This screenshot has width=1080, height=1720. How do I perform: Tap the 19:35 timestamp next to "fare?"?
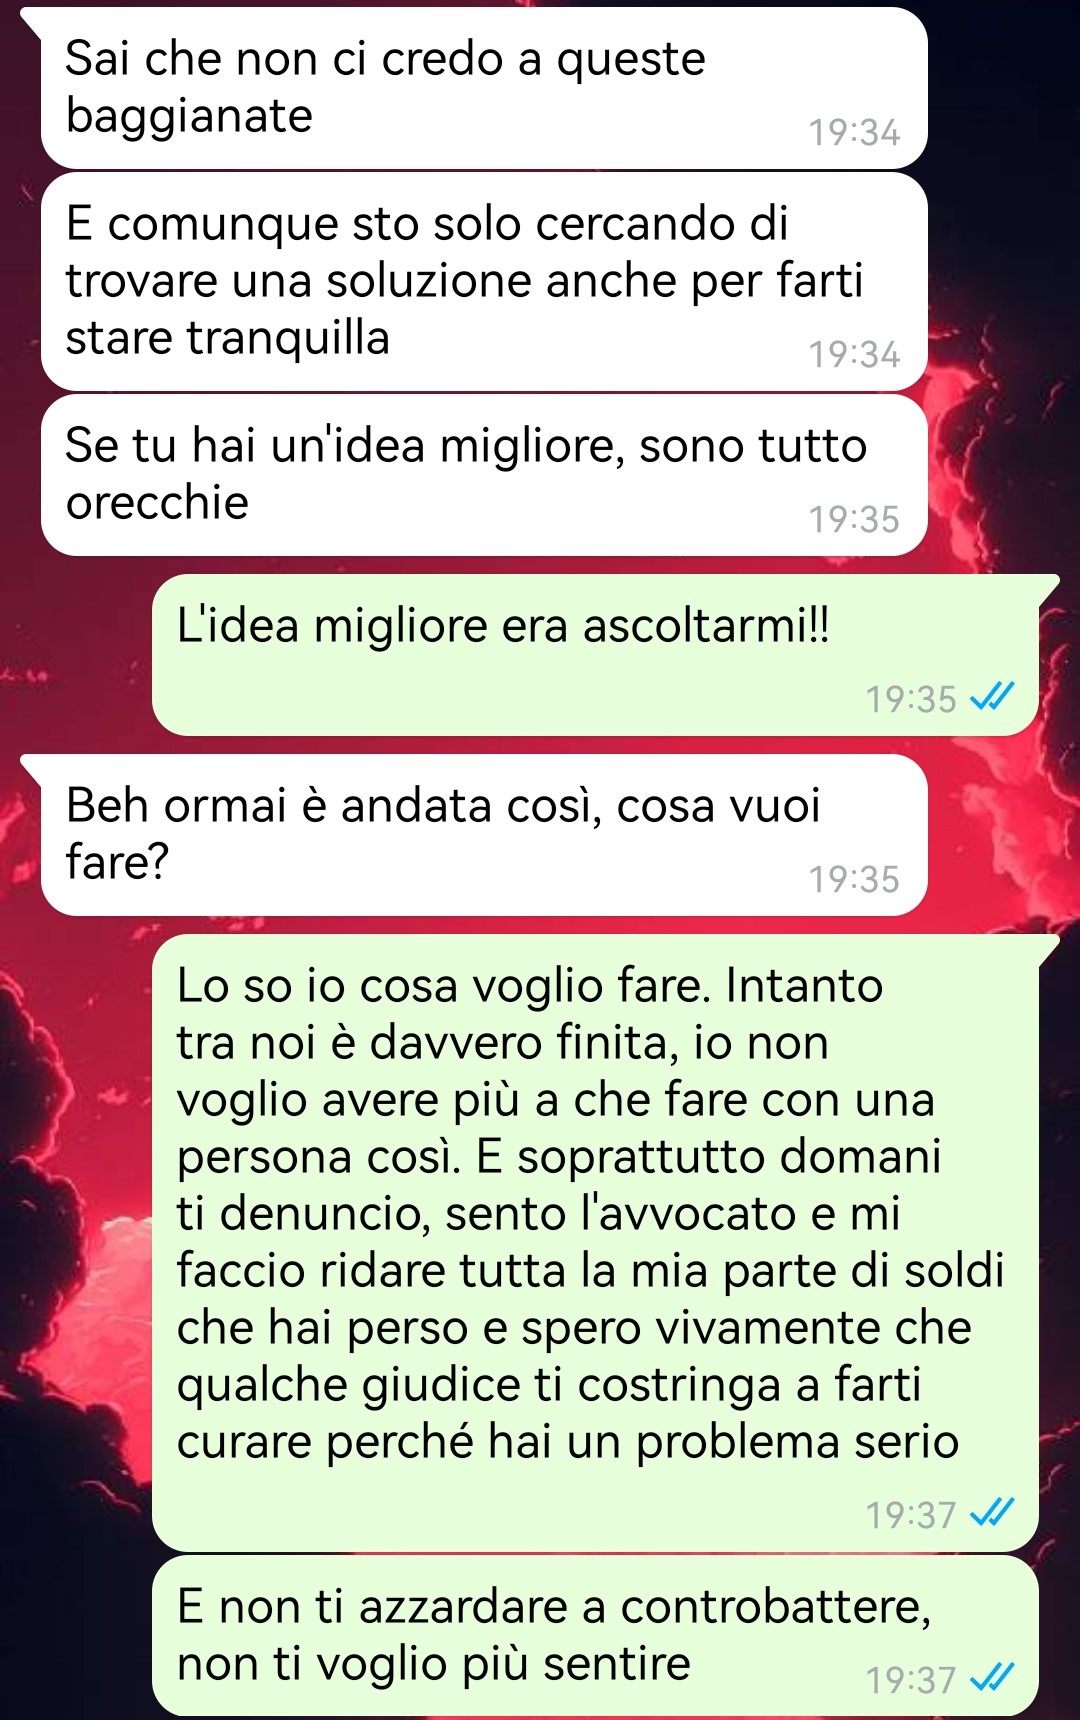pos(854,880)
